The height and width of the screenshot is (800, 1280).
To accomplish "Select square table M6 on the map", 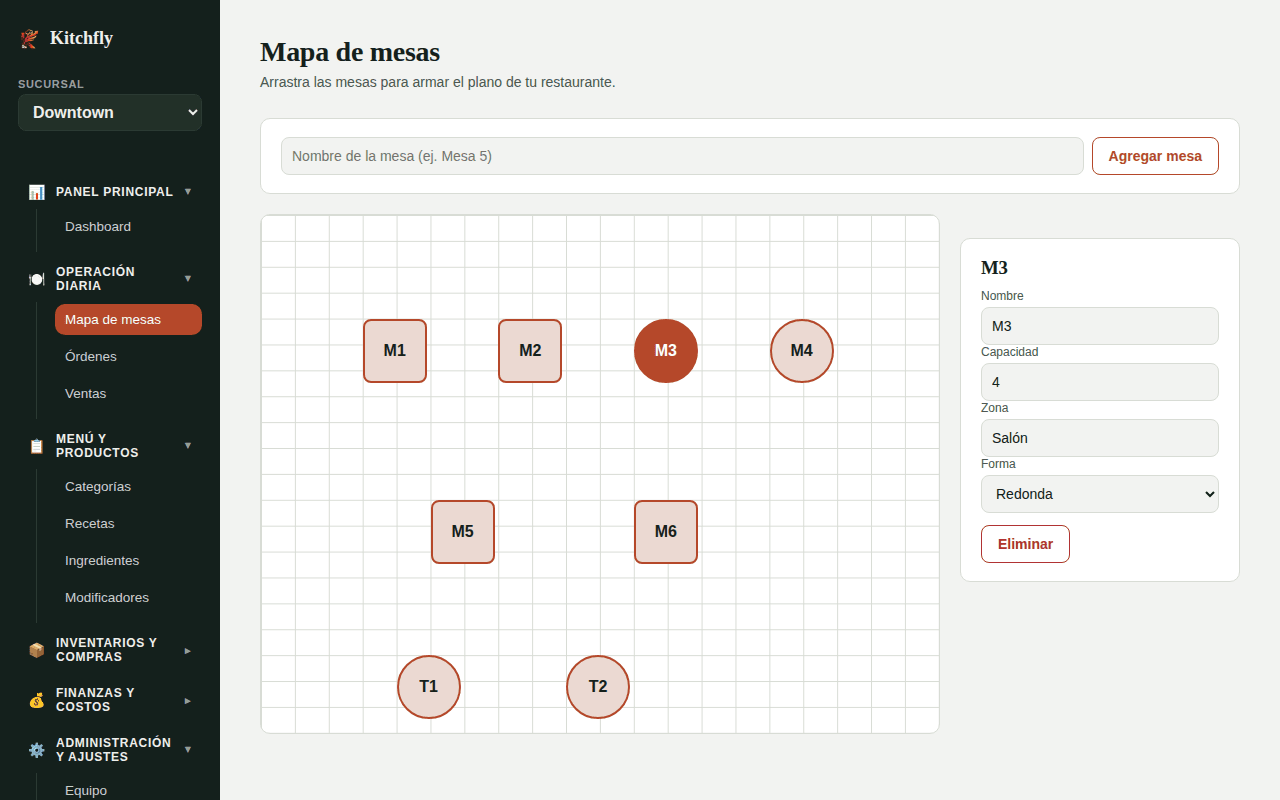I will click(666, 532).
